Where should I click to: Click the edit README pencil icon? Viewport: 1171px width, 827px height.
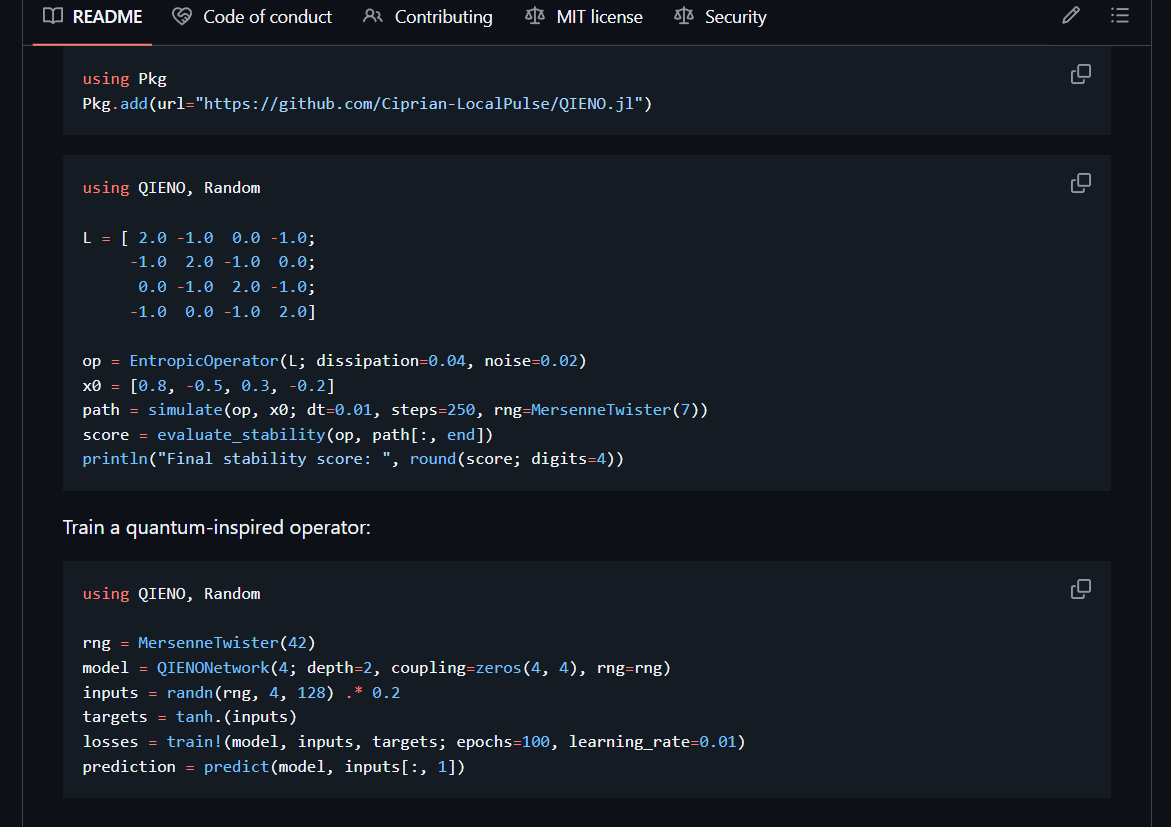pyautogui.click(x=1071, y=16)
